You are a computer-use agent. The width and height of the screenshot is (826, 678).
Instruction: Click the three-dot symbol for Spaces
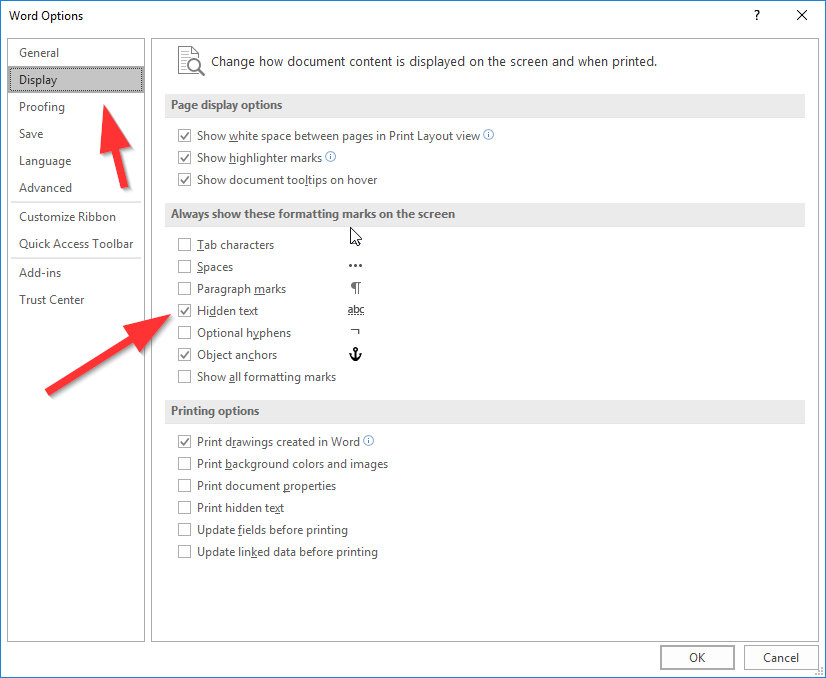pos(356,266)
